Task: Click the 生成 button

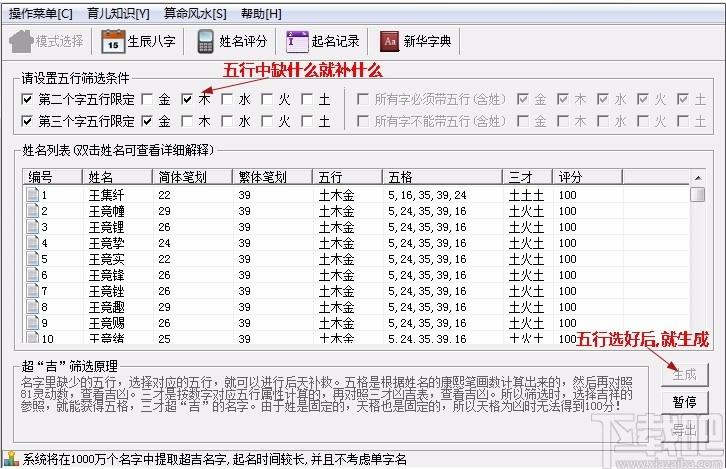Action: pyautogui.click(x=684, y=374)
